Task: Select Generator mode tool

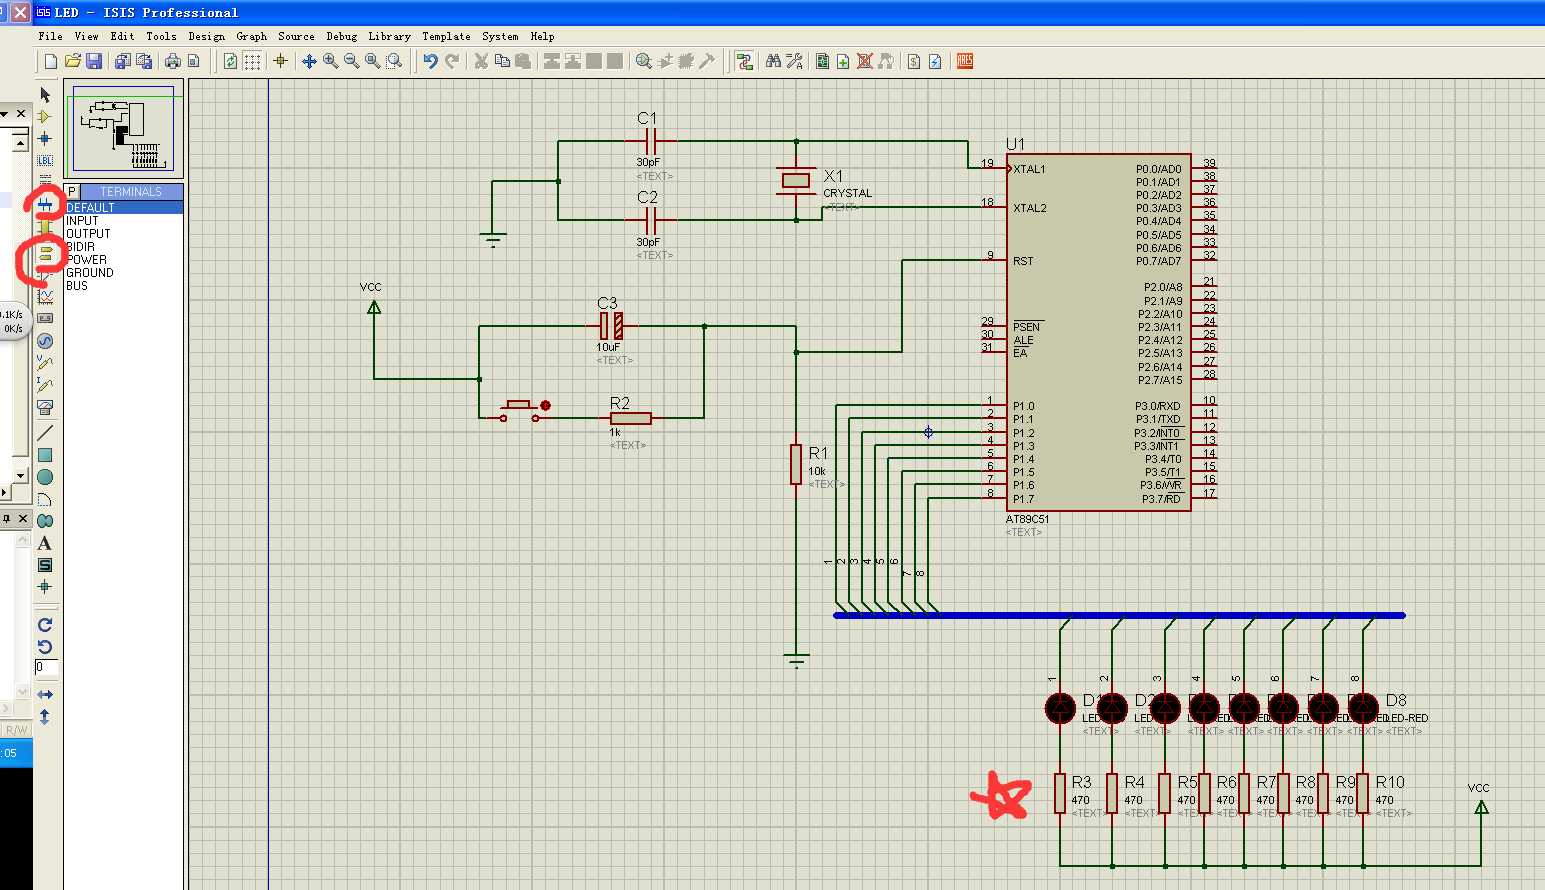Action: pos(45,341)
